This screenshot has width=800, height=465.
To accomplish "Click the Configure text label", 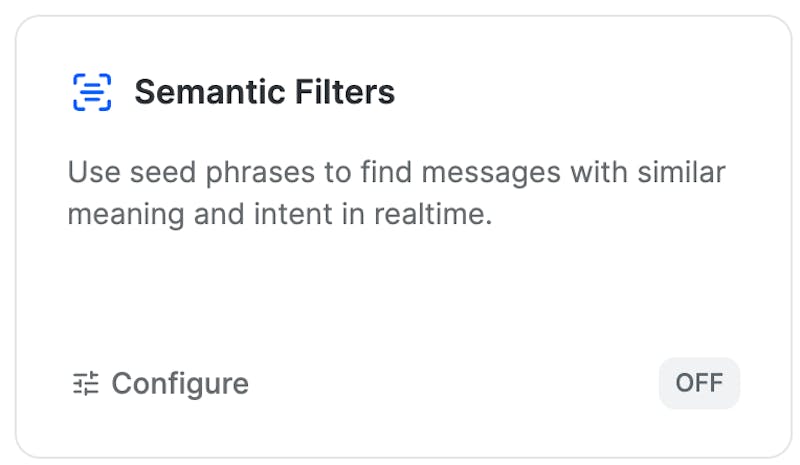I will 180,383.
